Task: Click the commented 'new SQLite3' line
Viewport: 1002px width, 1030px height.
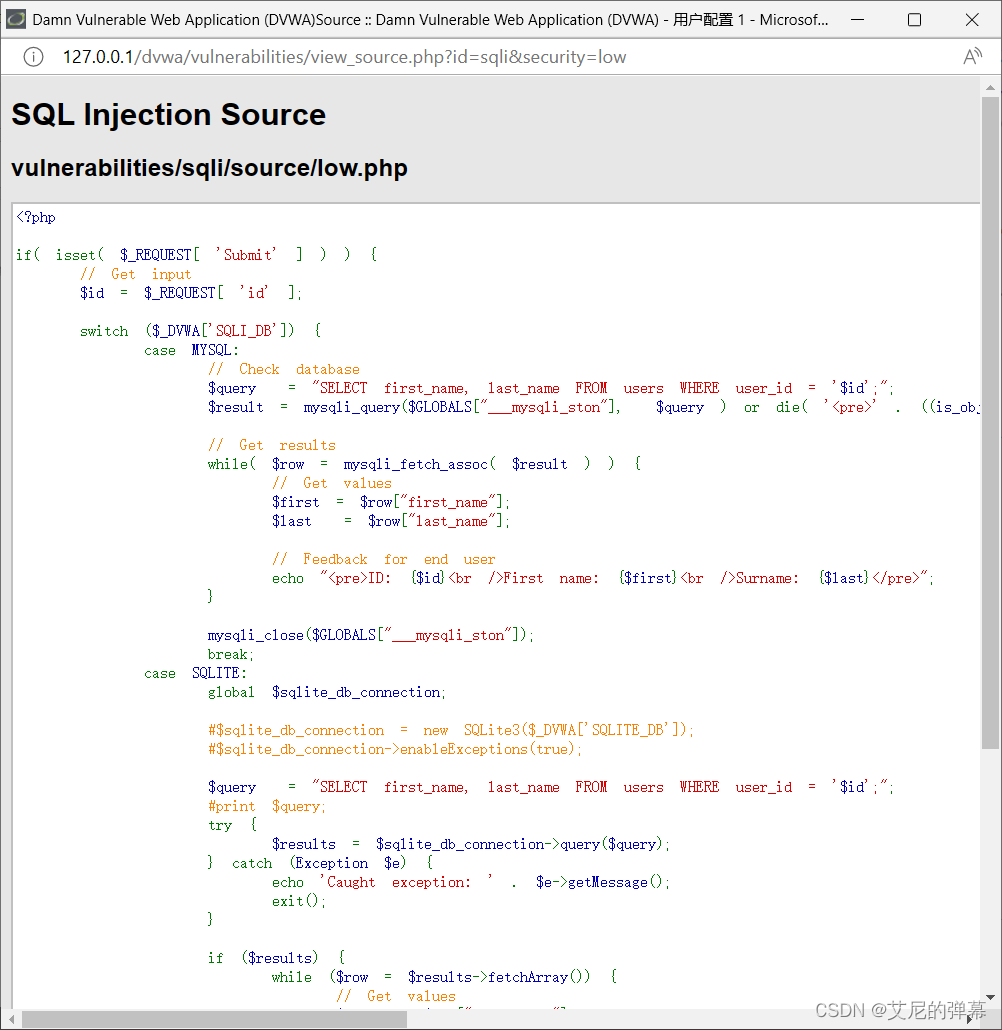Action: coord(451,730)
